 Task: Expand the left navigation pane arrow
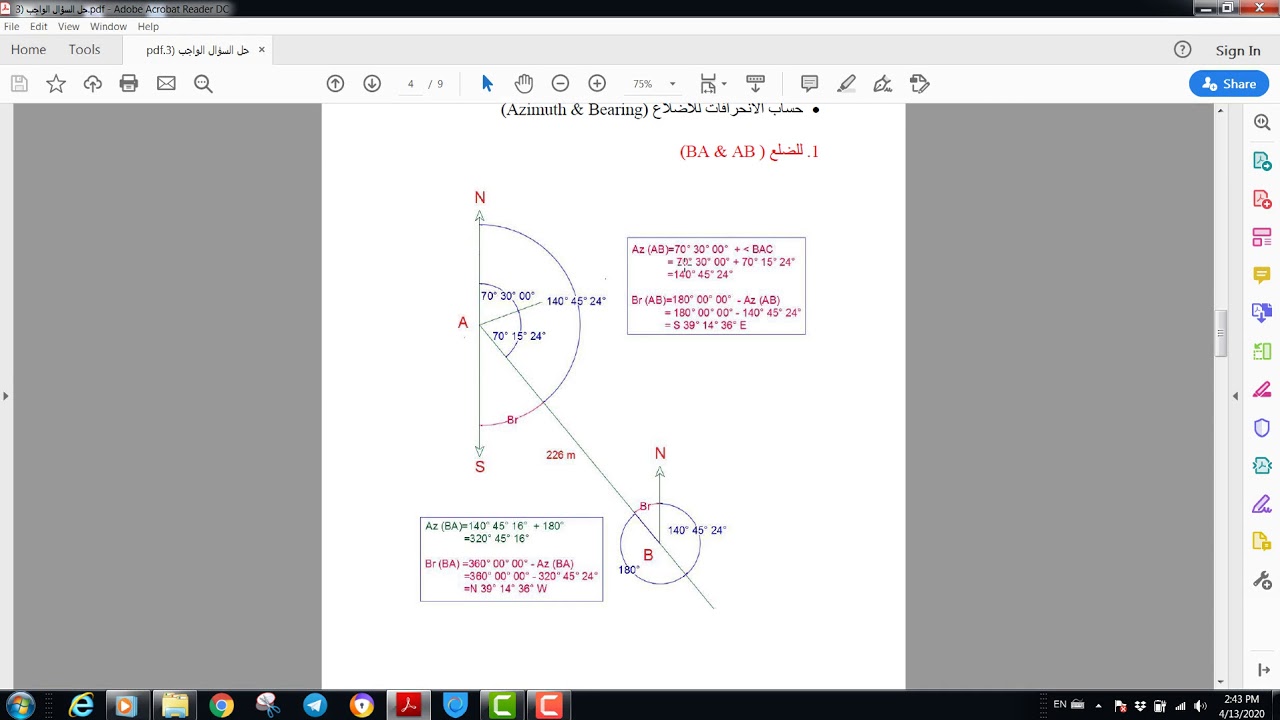point(5,396)
